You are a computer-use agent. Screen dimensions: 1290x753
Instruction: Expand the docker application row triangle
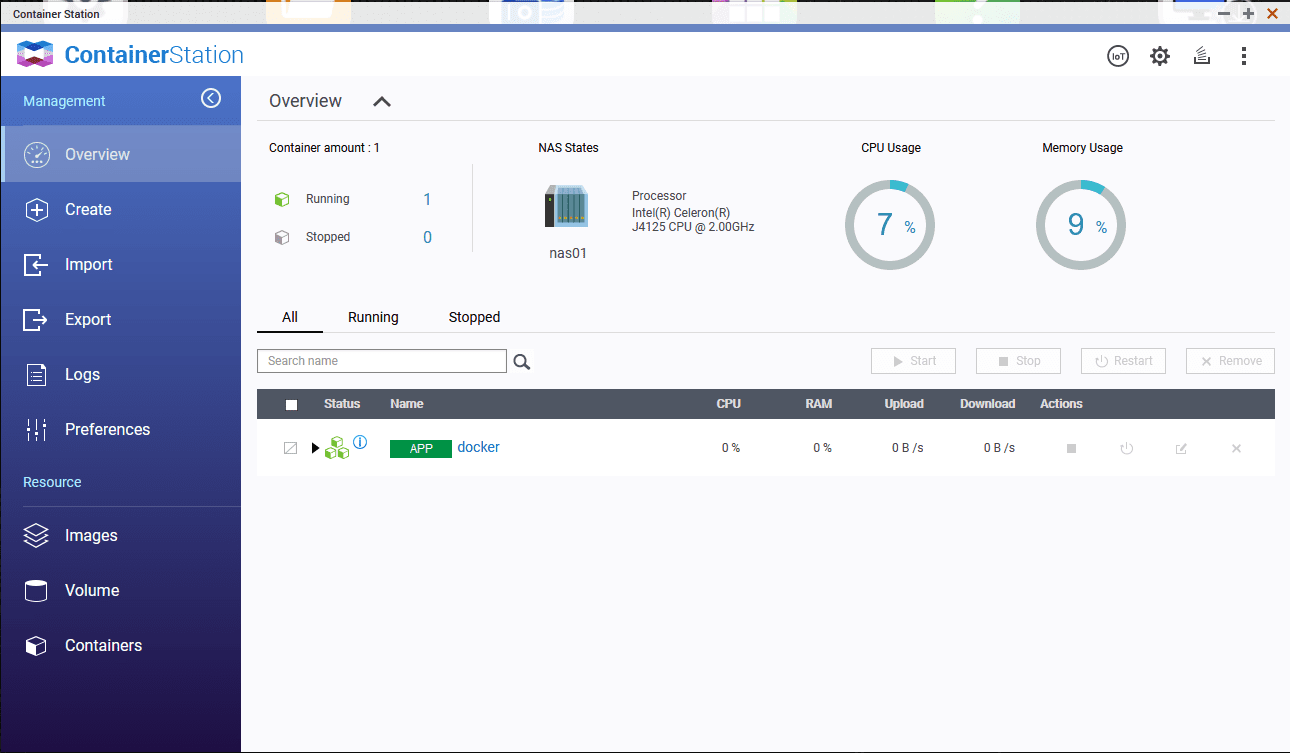(316, 448)
